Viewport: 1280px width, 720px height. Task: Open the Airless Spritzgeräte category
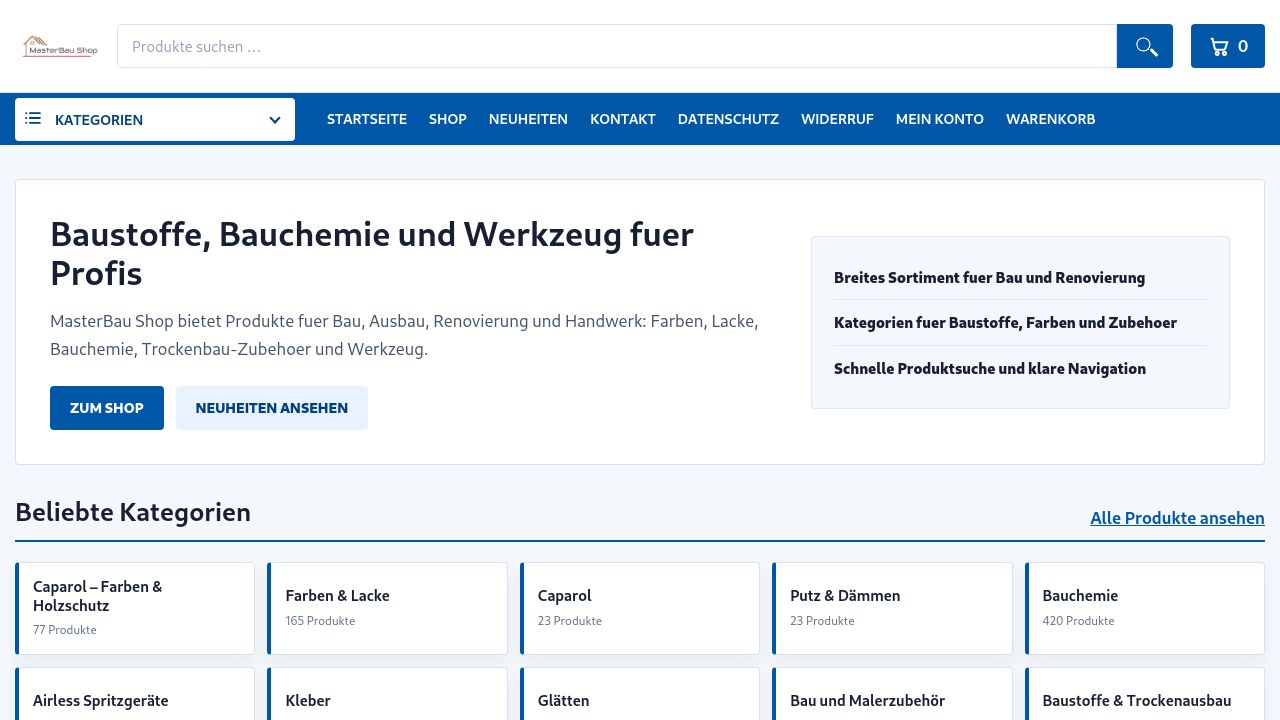135,694
